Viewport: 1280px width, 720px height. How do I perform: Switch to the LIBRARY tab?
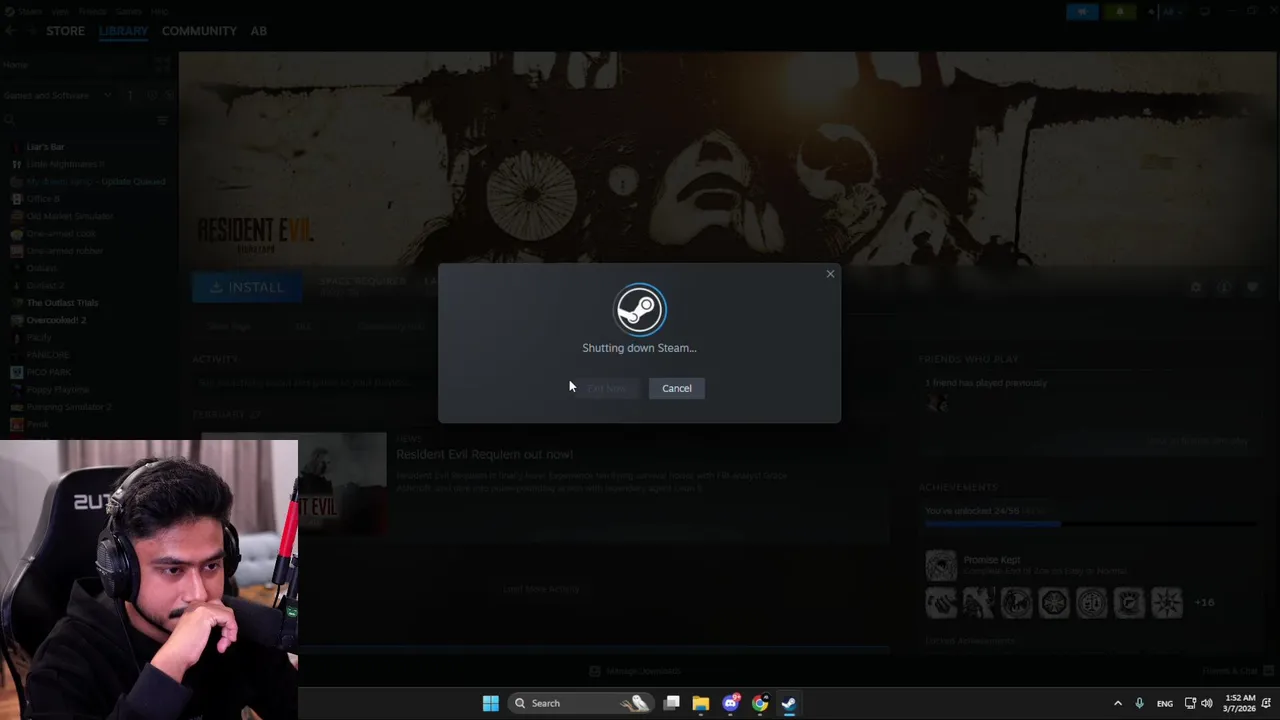coord(123,31)
